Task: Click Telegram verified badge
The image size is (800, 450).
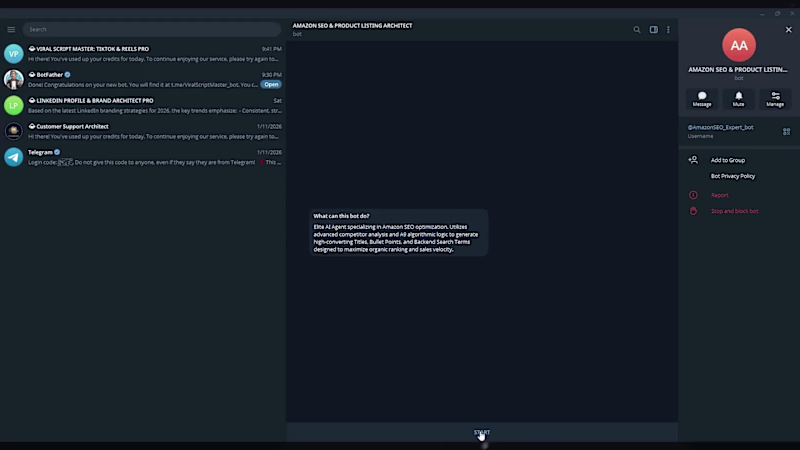Action: pos(57,152)
